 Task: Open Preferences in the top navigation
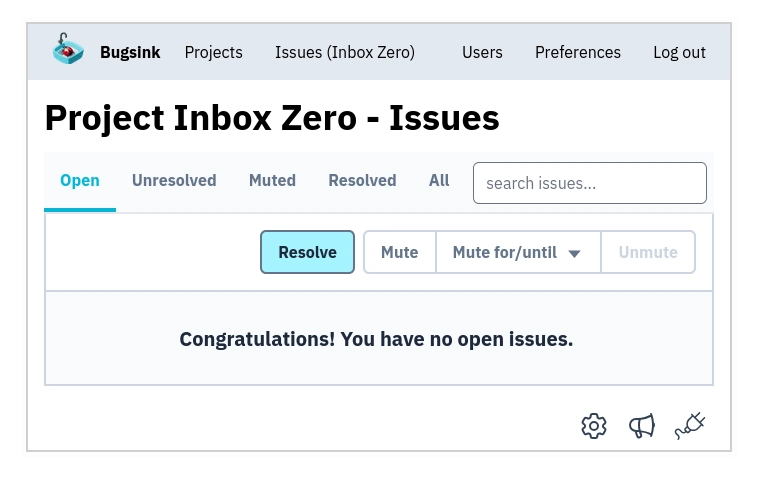[x=578, y=52]
